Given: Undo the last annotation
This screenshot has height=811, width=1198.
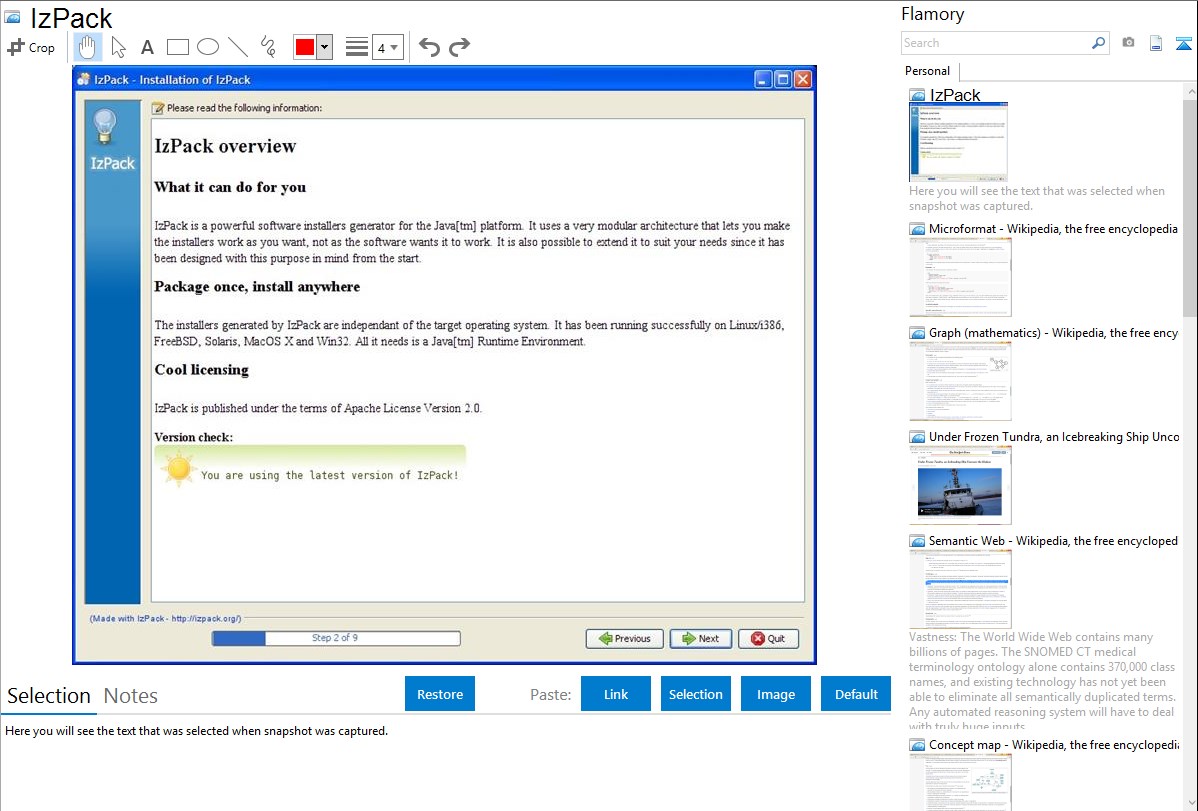Looking at the screenshot, I should pyautogui.click(x=429, y=47).
